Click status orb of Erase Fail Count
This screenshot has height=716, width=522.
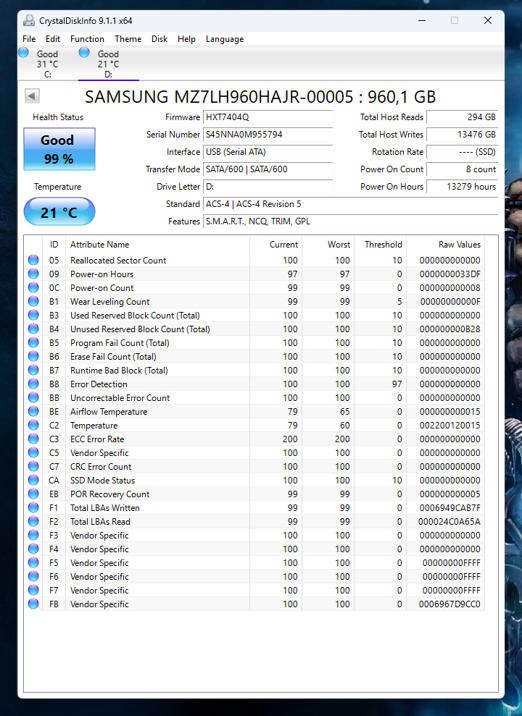pyautogui.click(x=33, y=356)
